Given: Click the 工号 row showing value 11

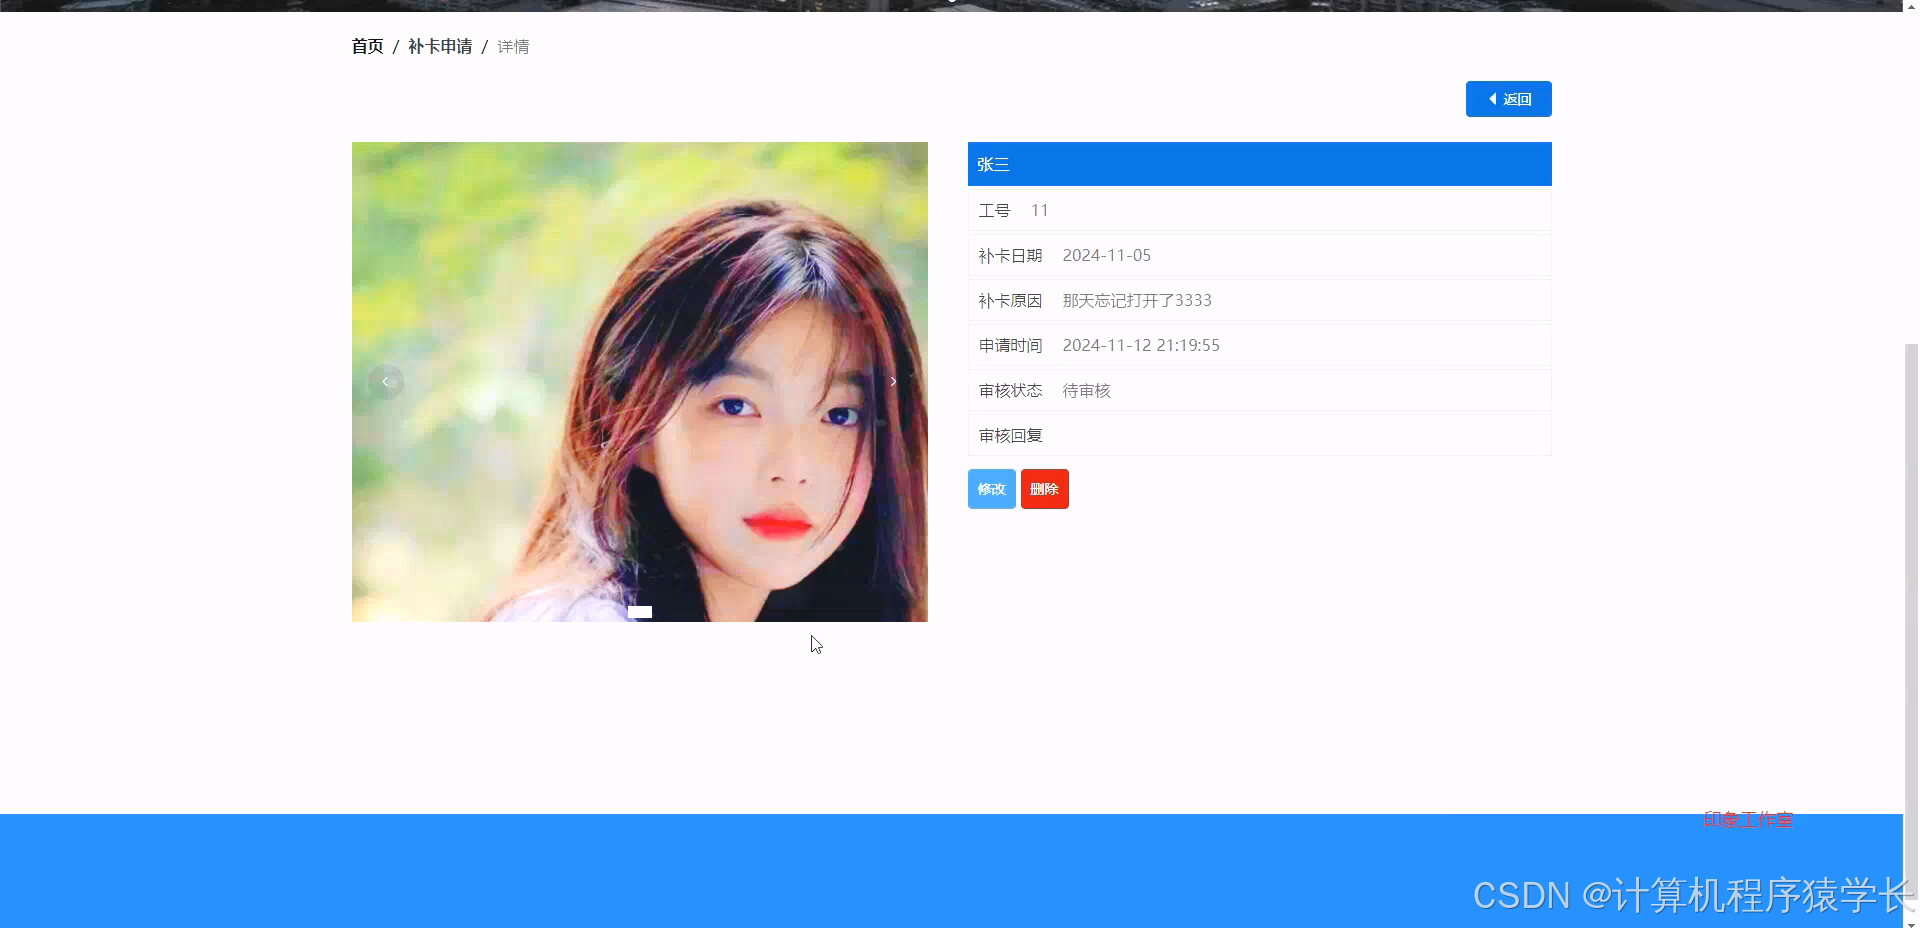Looking at the screenshot, I should coord(1259,210).
